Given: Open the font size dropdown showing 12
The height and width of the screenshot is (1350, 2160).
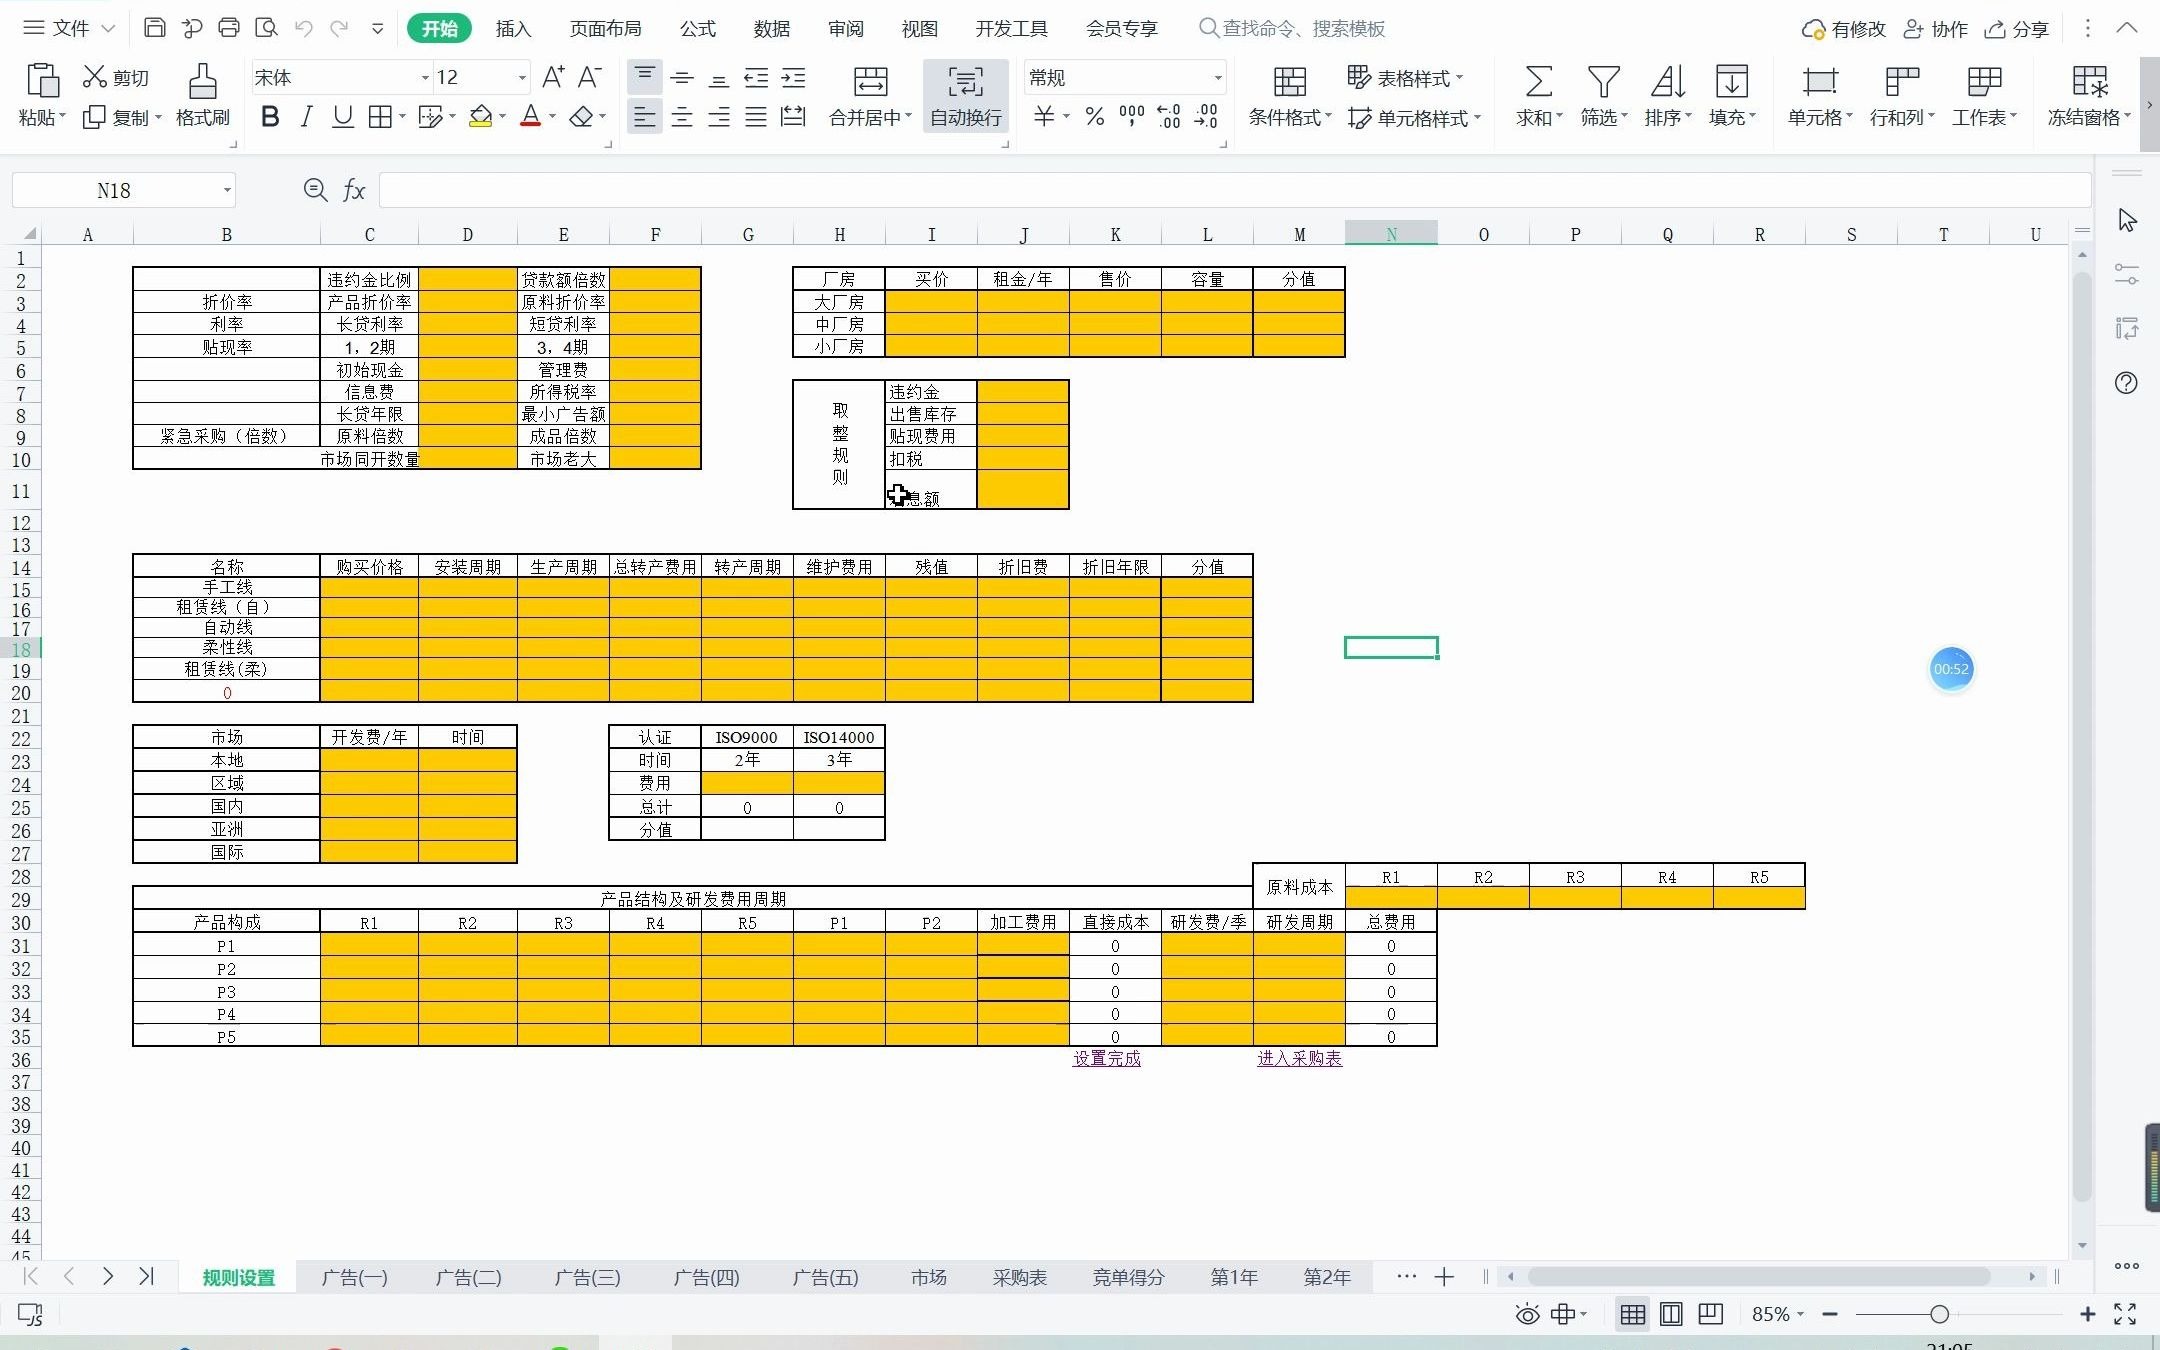Looking at the screenshot, I should (522, 78).
